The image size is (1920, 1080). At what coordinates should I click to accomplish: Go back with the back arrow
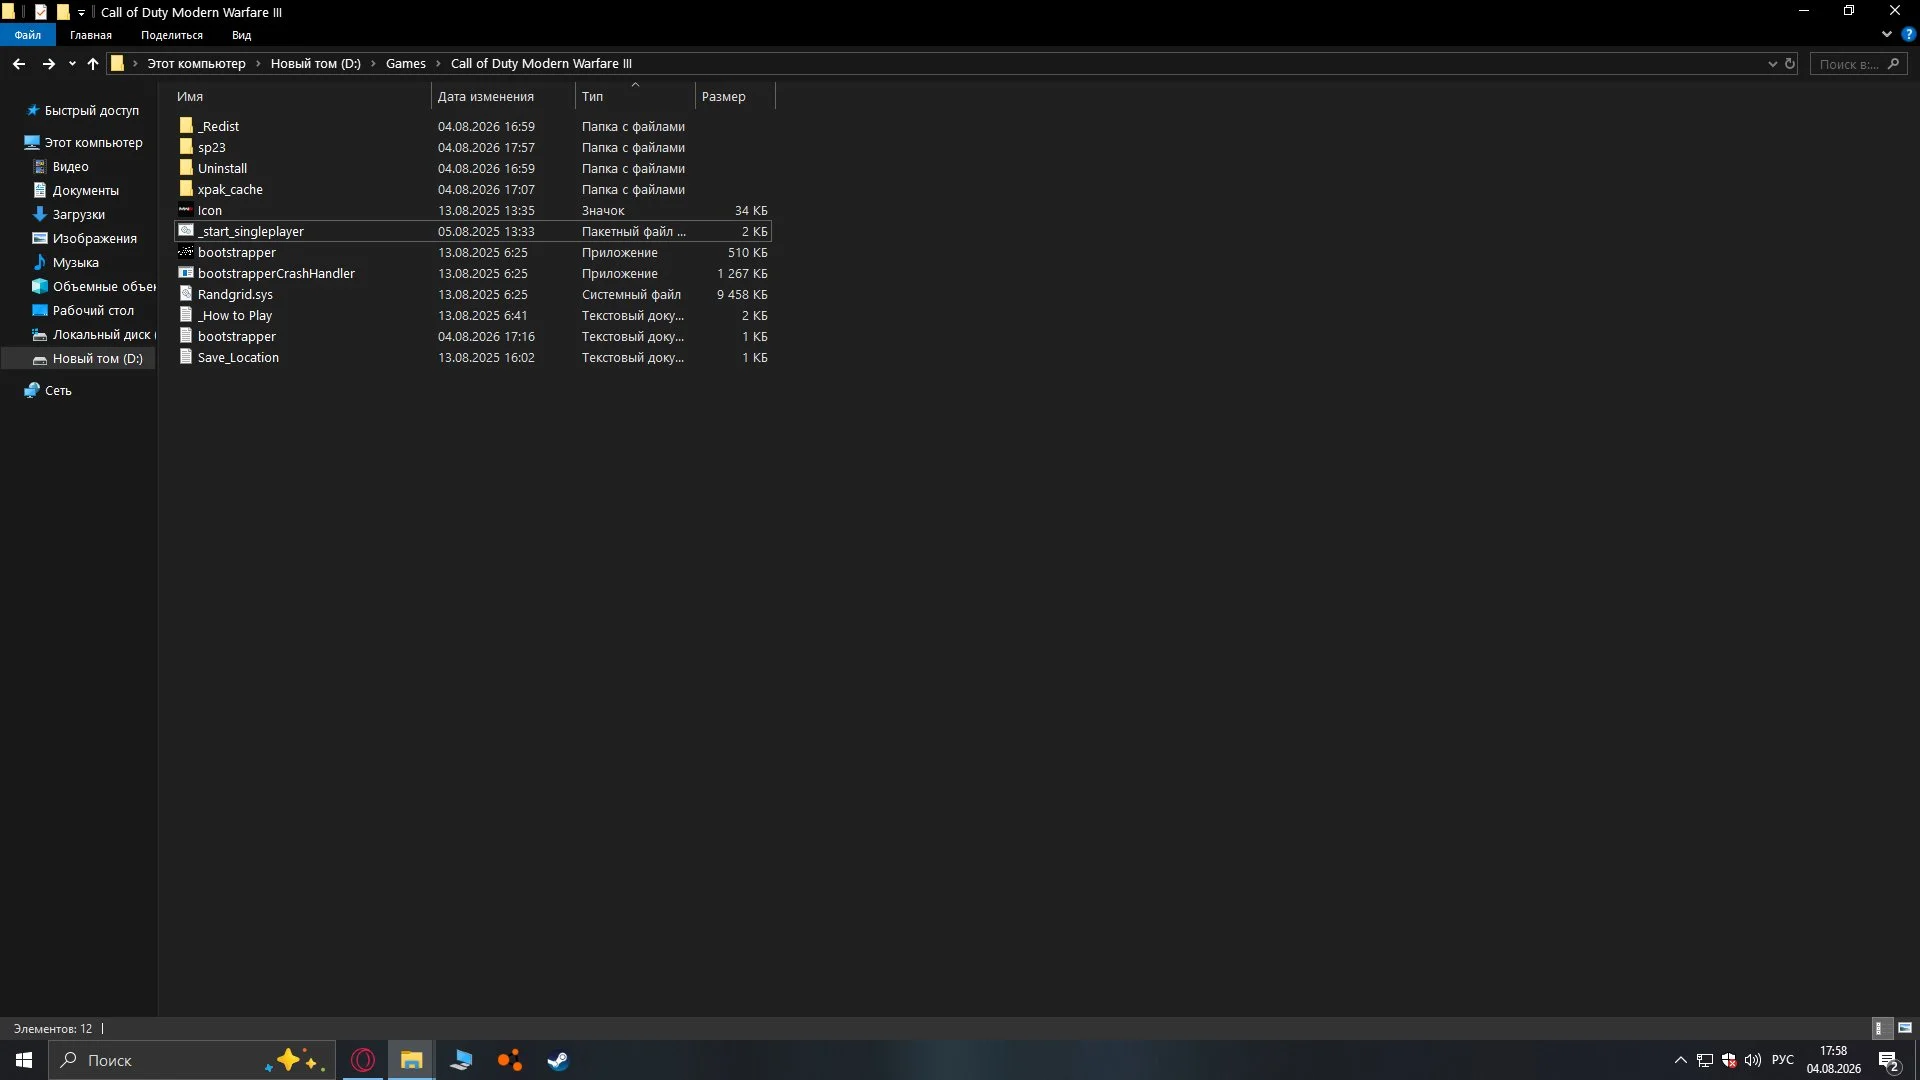[19, 63]
